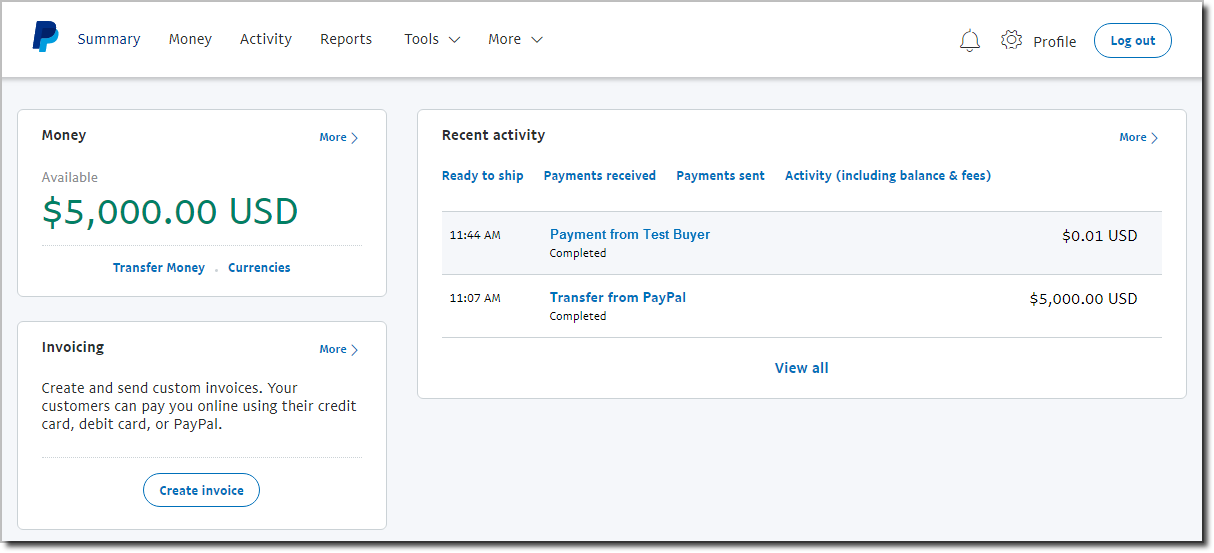Switch to Payments sent tab
The width and height of the screenshot is (1214, 553).
(x=720, y=176)
